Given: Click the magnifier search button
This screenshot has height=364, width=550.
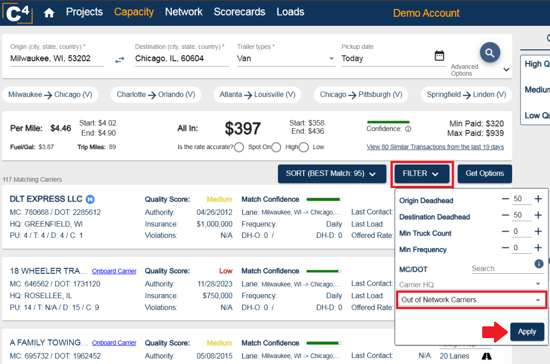Looking at the screenshot, I should coord(490,53).
